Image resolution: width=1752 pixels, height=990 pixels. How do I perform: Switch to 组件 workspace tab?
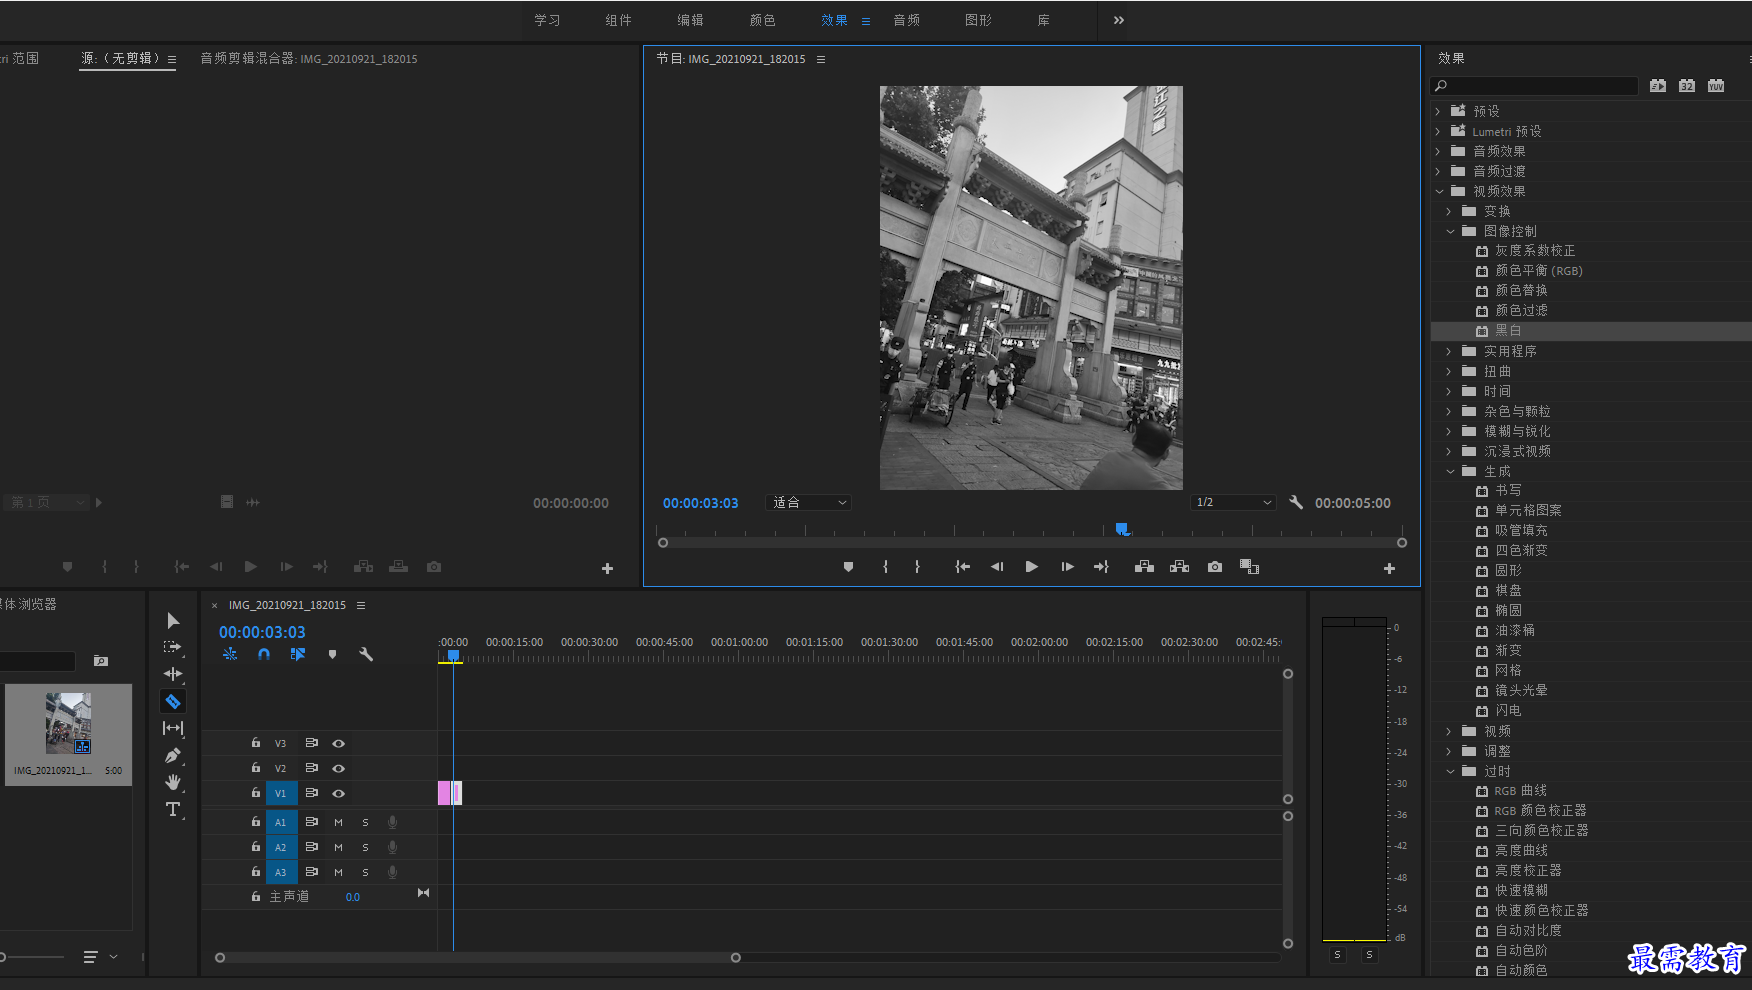point(618,20)
